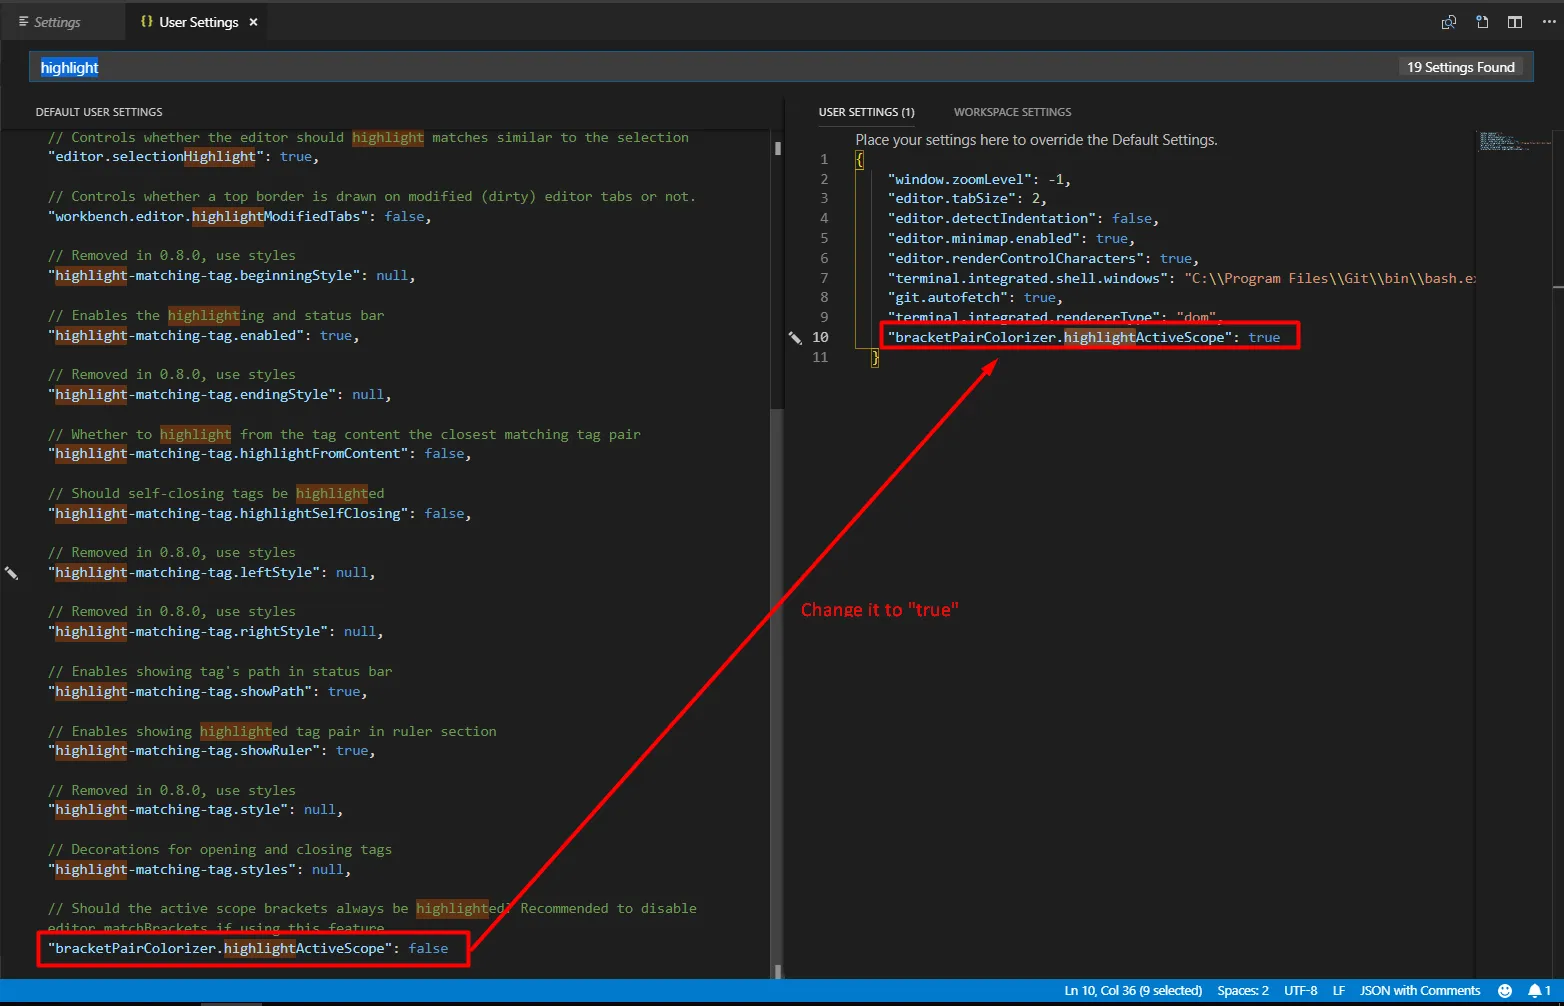Open the More Actions ellipsis menu
This screenshot has width=1564, height=1006.
1549,22
